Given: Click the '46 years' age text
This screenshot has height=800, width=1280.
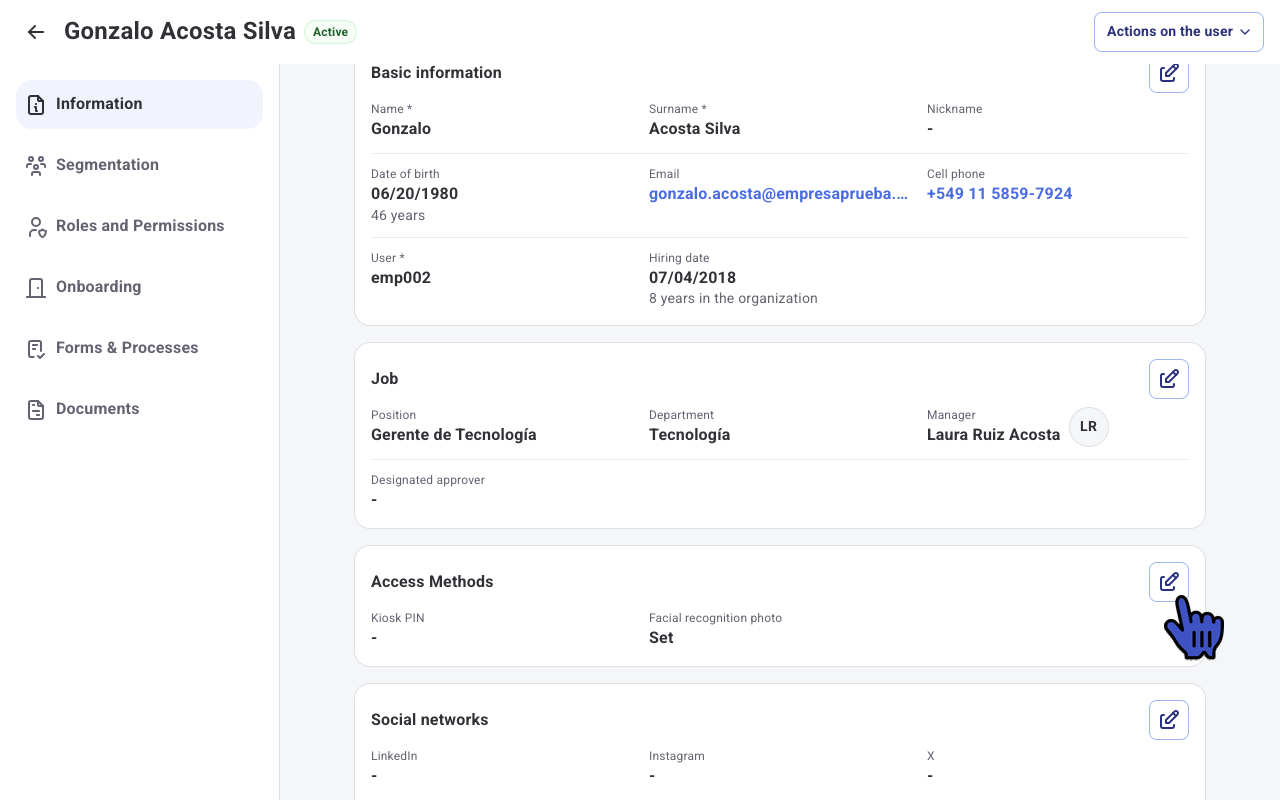Looking at the screenshot, I should [398, 215].
